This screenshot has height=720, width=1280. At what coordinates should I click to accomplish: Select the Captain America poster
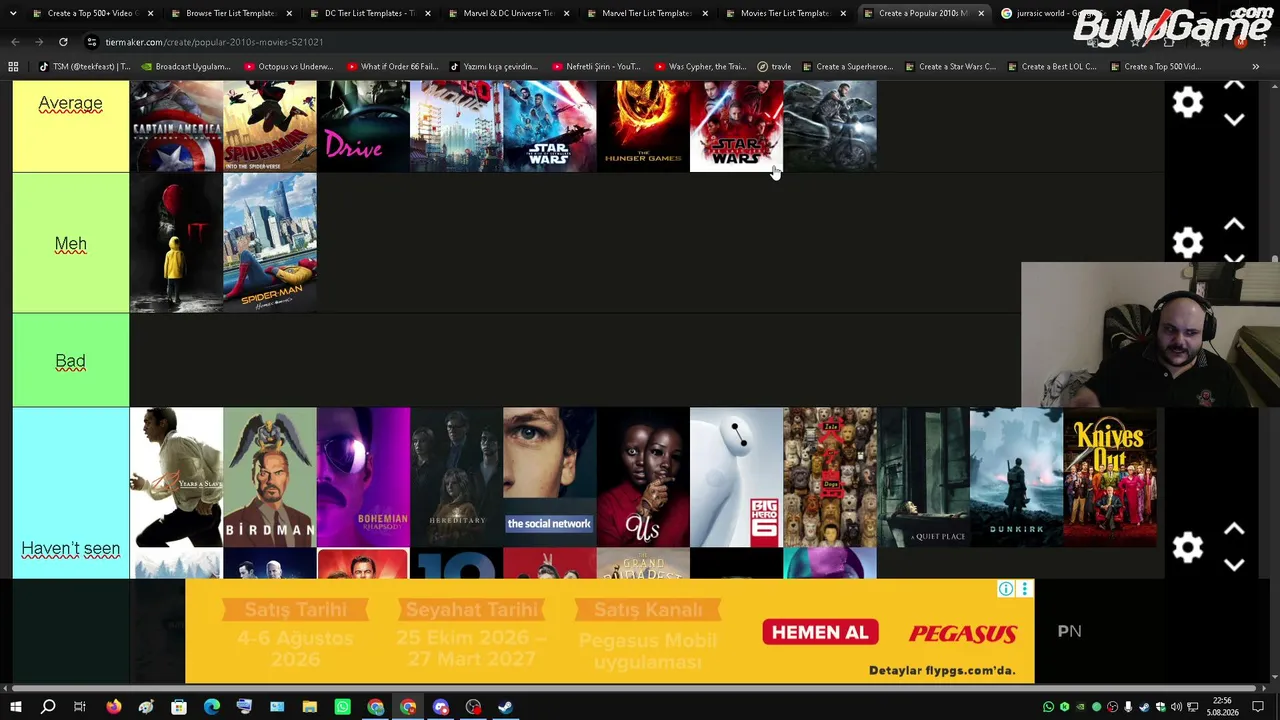tap(176, 126)
